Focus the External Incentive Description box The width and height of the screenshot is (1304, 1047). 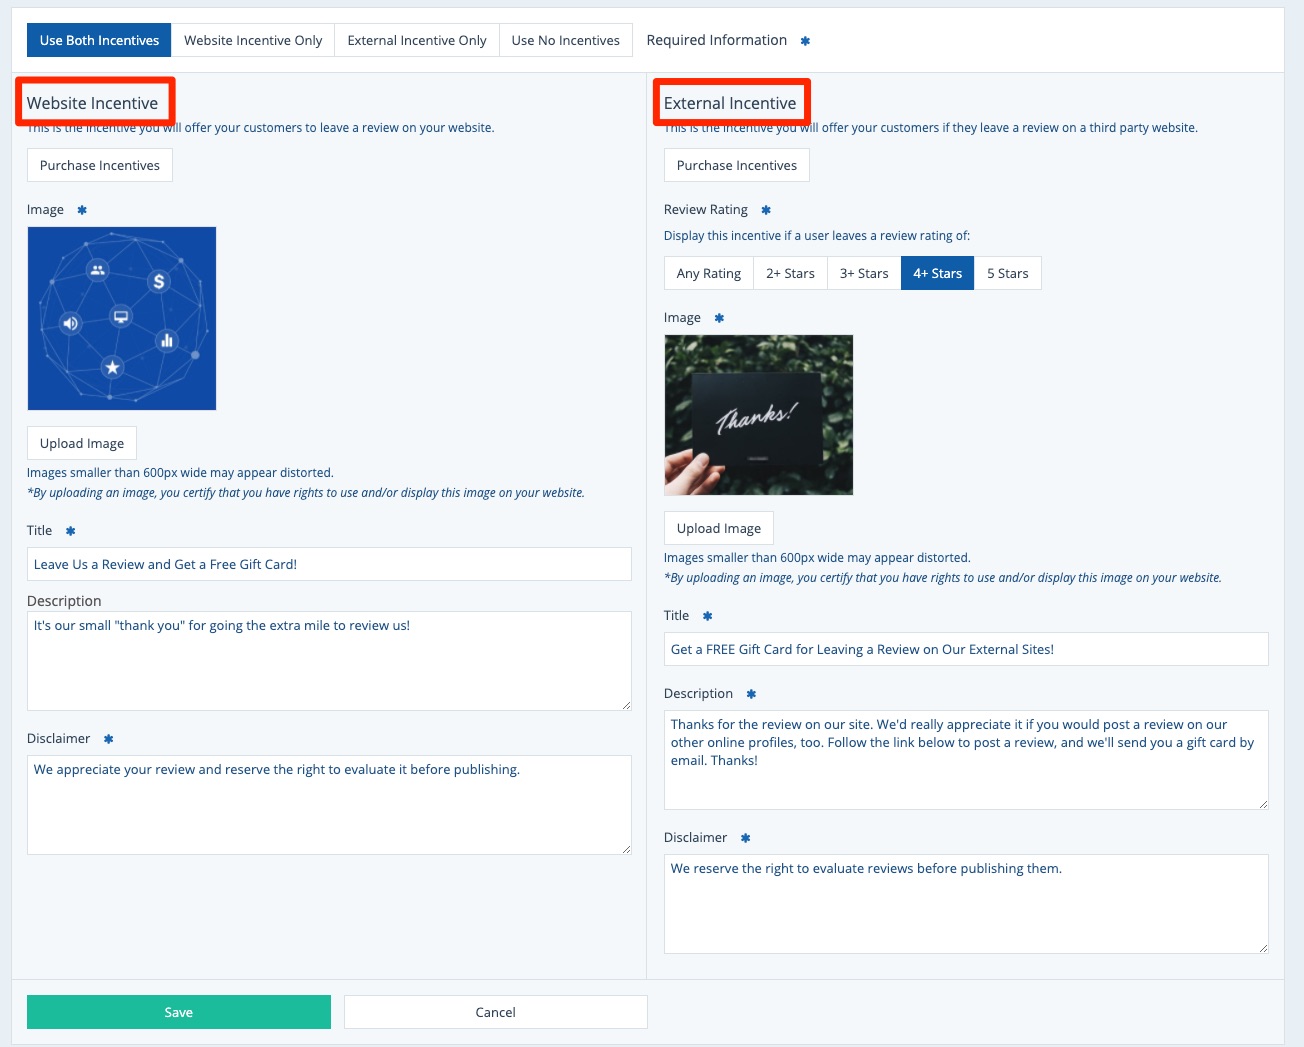point(965,760)
